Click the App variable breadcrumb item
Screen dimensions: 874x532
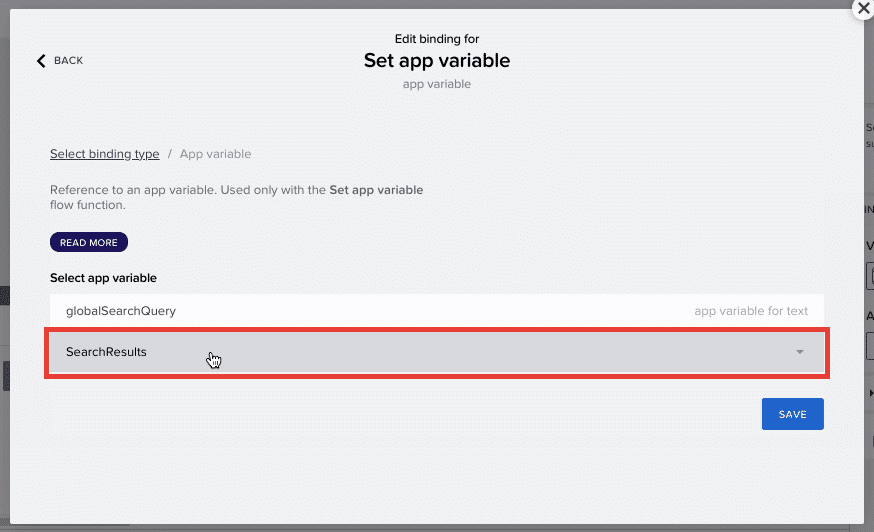(x=215, y=154)
